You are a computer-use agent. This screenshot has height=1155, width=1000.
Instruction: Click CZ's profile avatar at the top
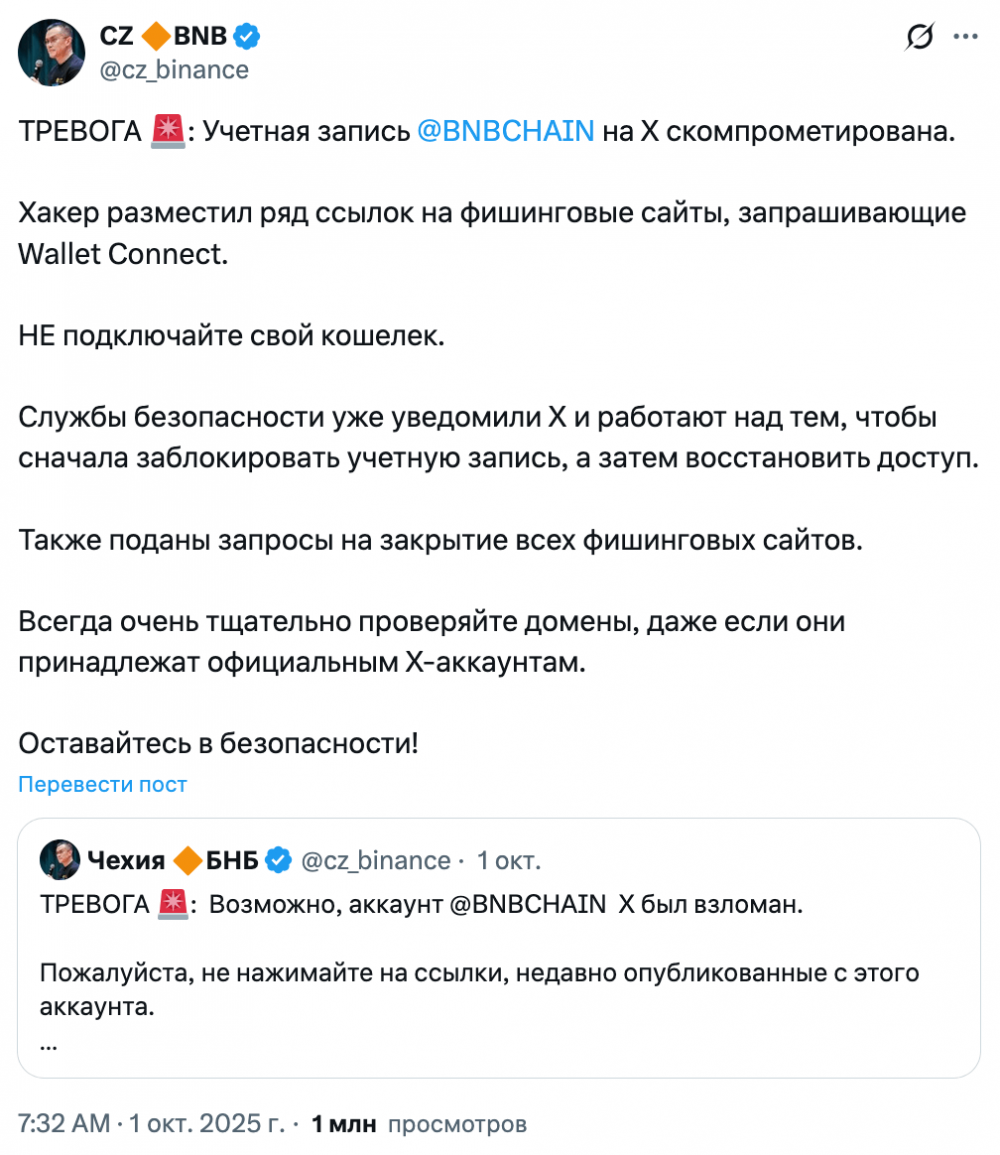tap(50, 52)
